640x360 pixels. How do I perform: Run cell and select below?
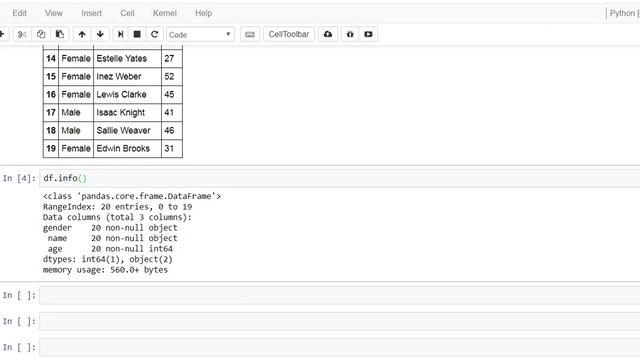pos(120,34)
